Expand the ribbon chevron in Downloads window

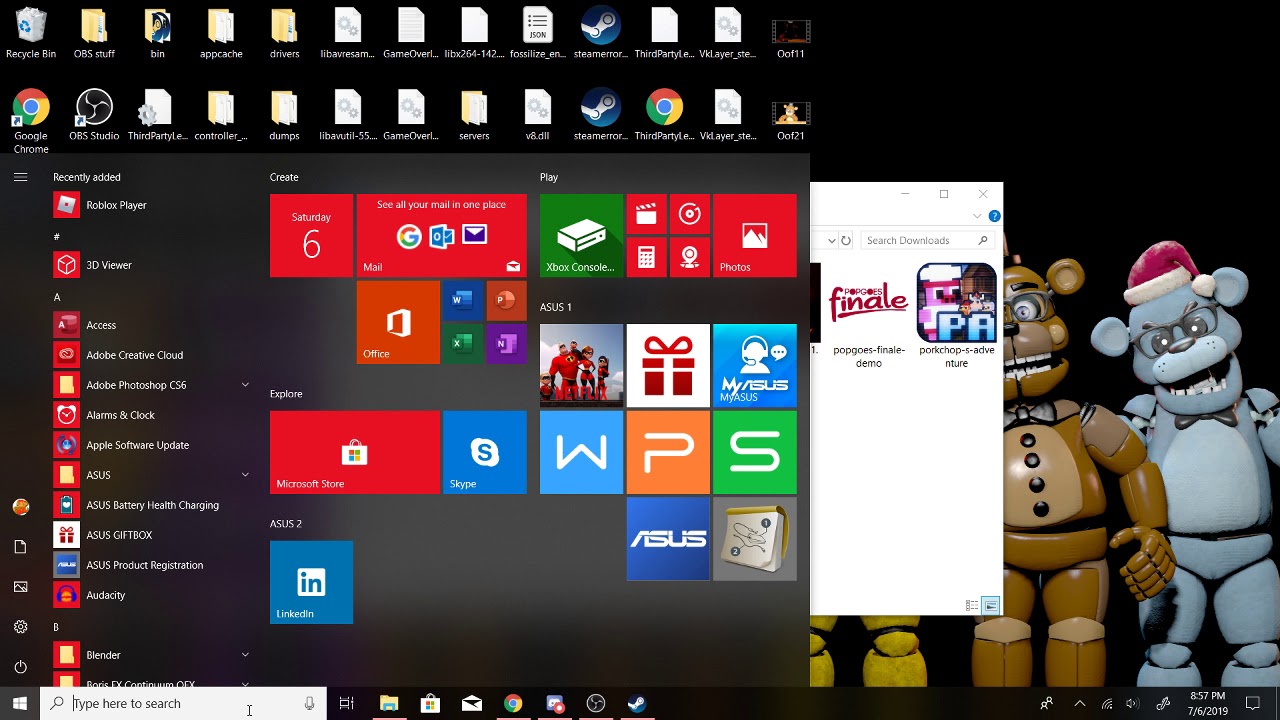click(x=977, y=216)
